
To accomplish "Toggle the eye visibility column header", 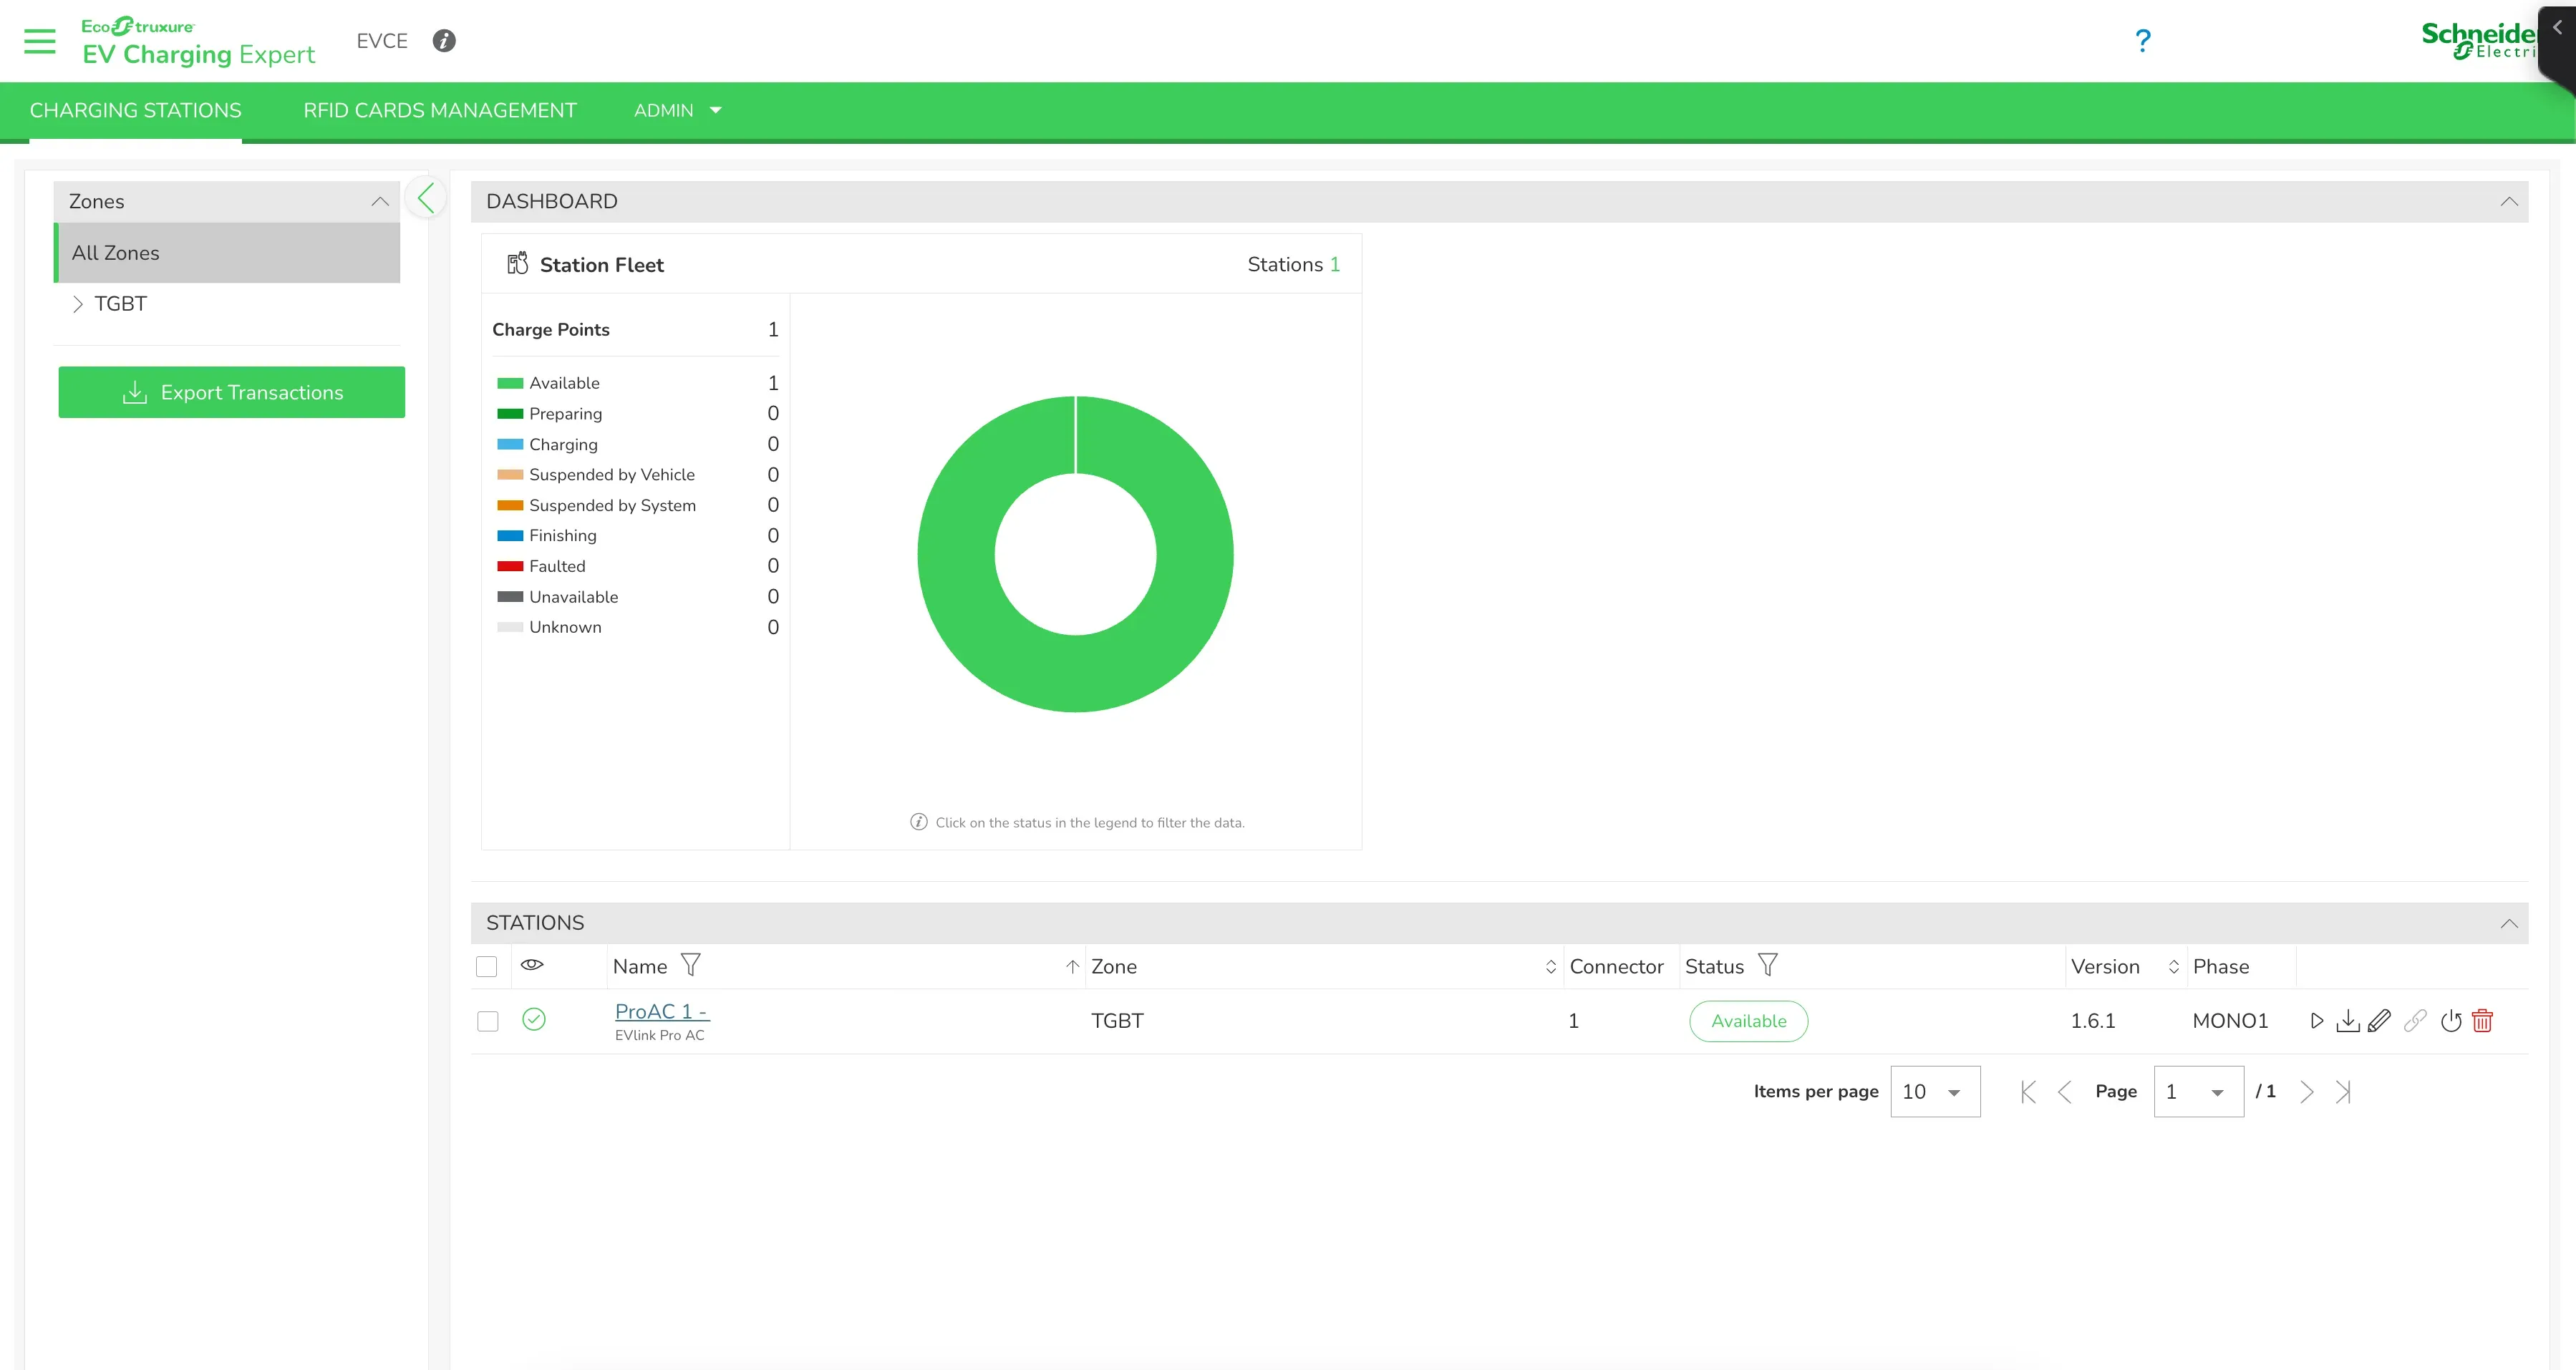I will click(x=532, y=964).
